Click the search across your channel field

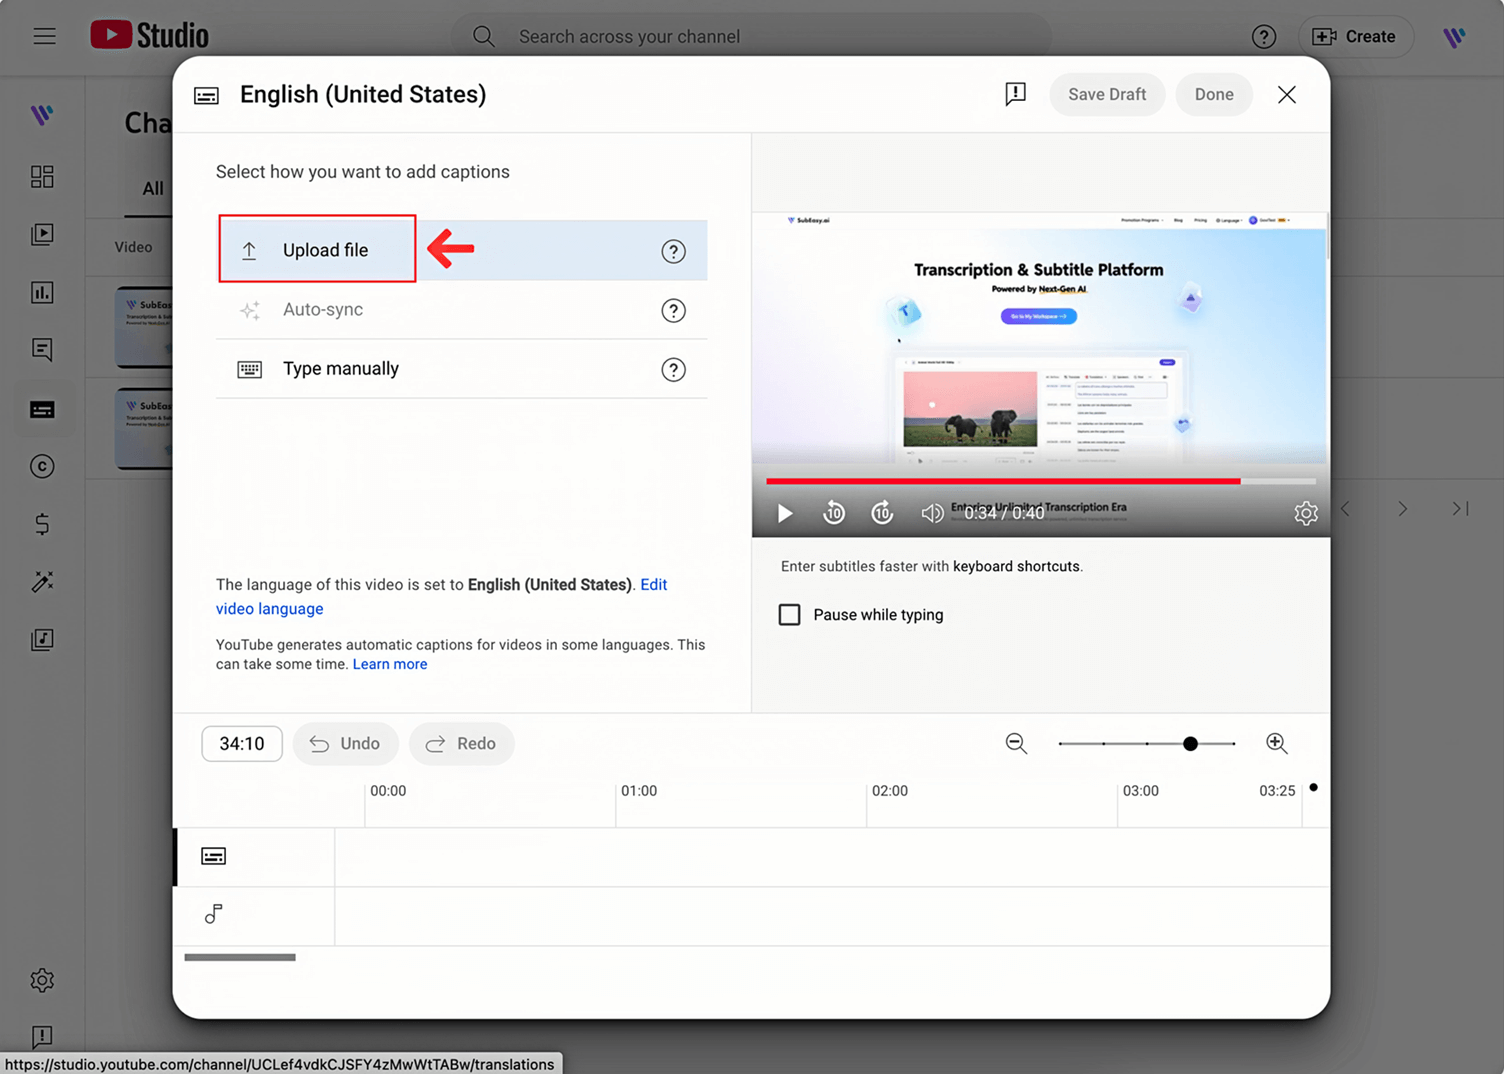point(752,36)
